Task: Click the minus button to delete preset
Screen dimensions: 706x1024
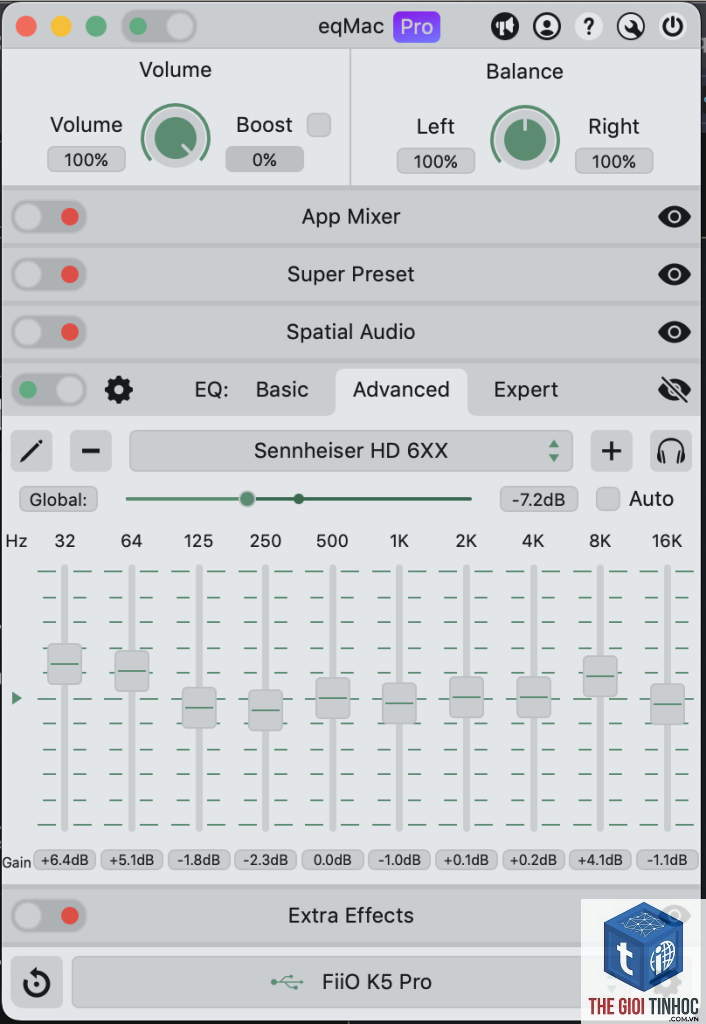Action: [x=91, y=451]
